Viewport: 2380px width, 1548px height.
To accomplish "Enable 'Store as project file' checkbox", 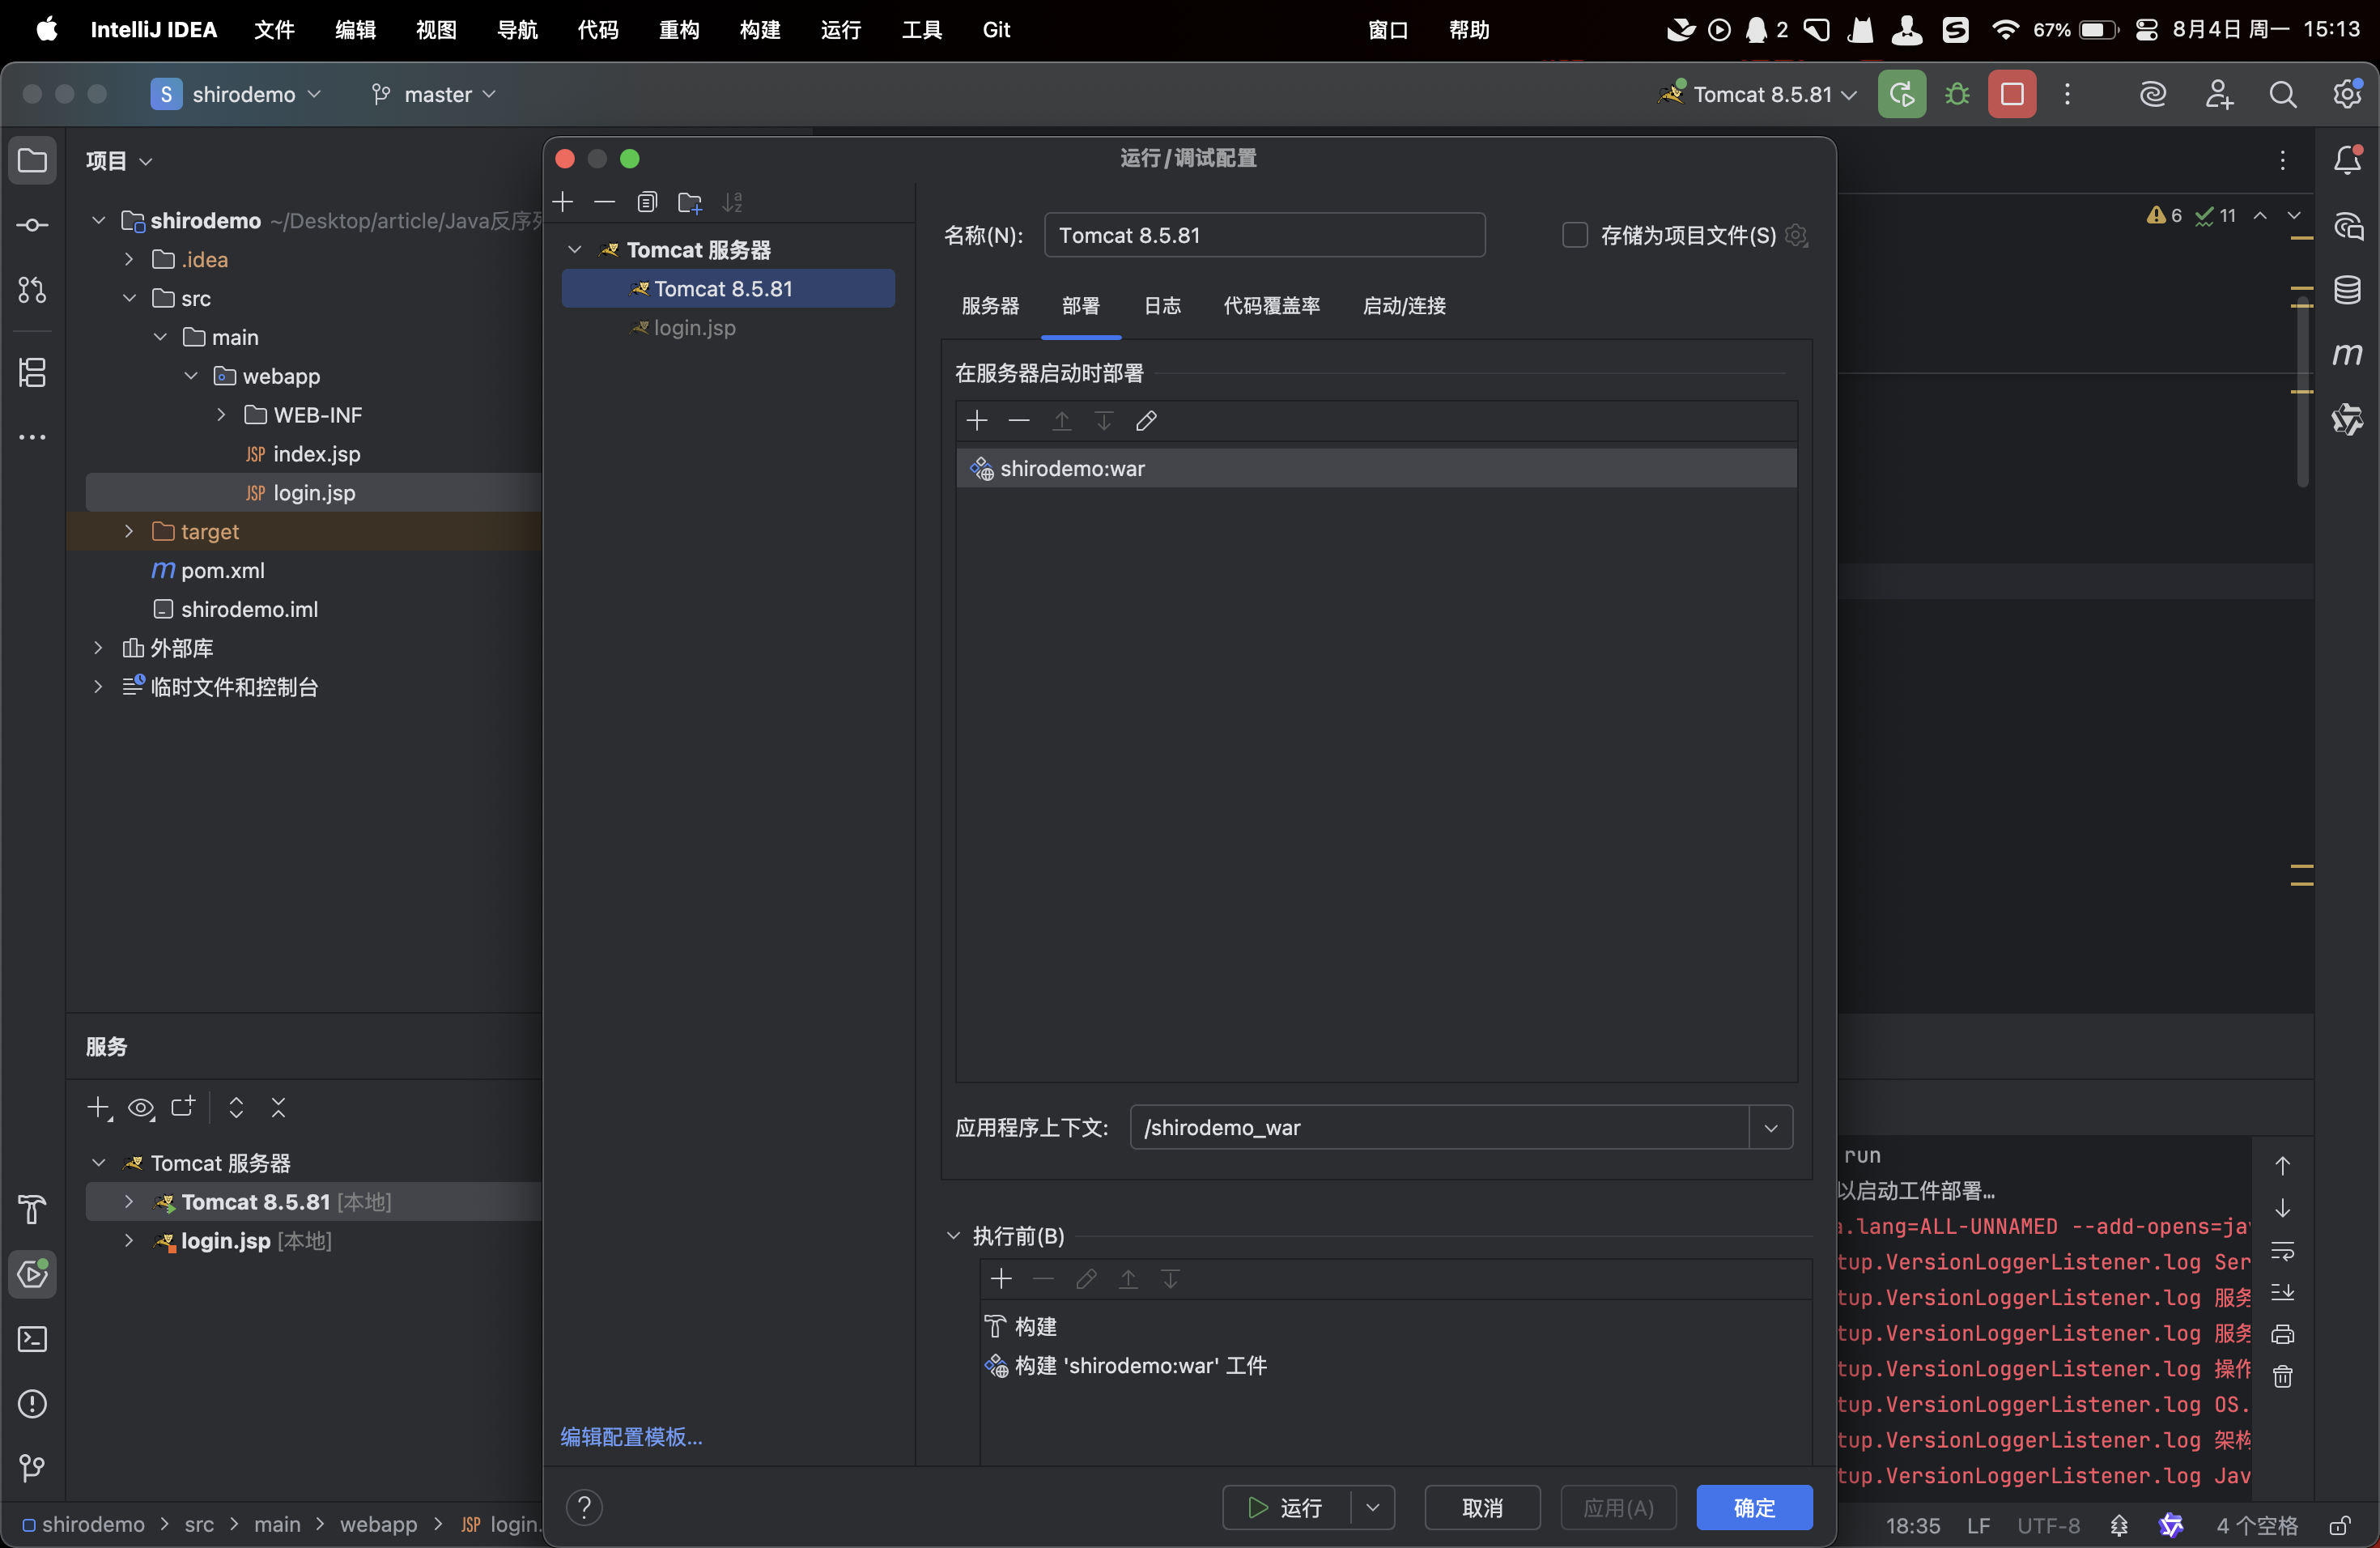I will pos(1574,235).
